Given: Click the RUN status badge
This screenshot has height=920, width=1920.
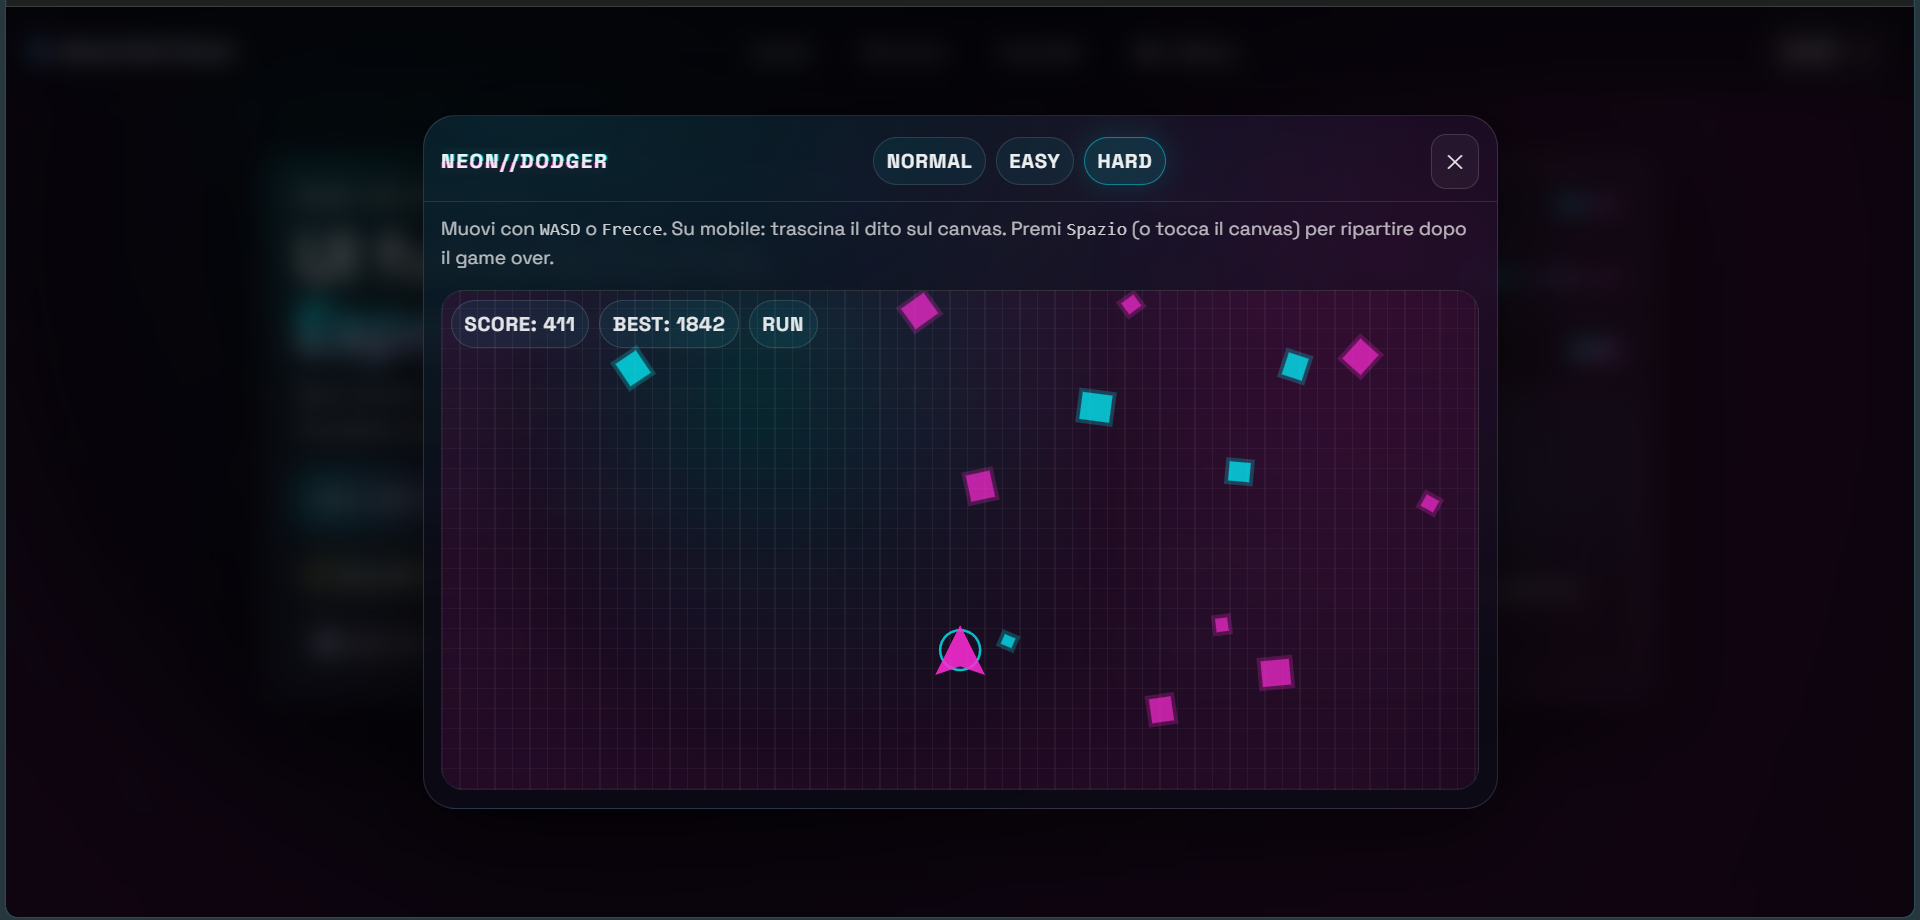Looking at the screenshot, I should 783,323.
